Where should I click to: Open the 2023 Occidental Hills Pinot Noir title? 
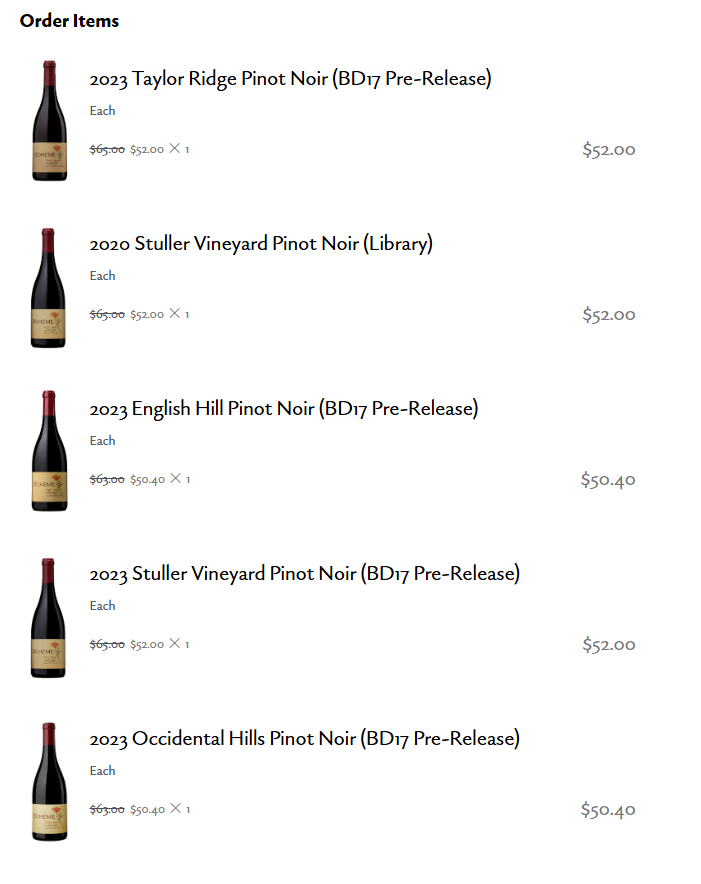click(305, 739)
